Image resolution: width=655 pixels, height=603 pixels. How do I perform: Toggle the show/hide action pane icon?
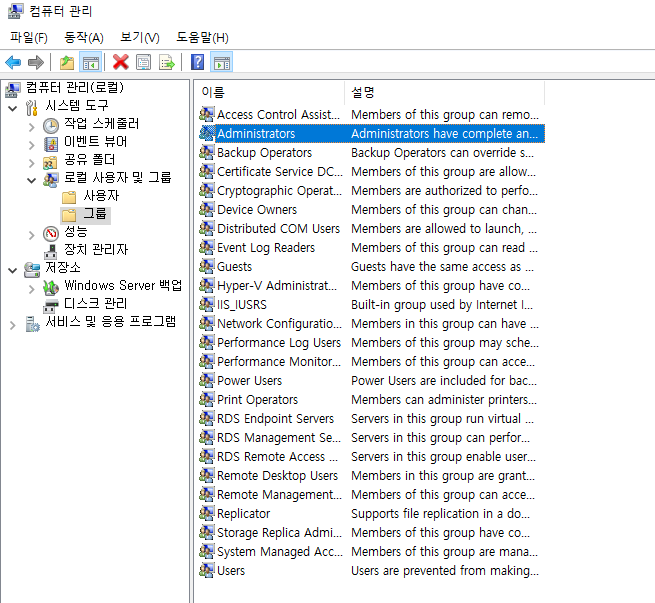tap(221, 63)
